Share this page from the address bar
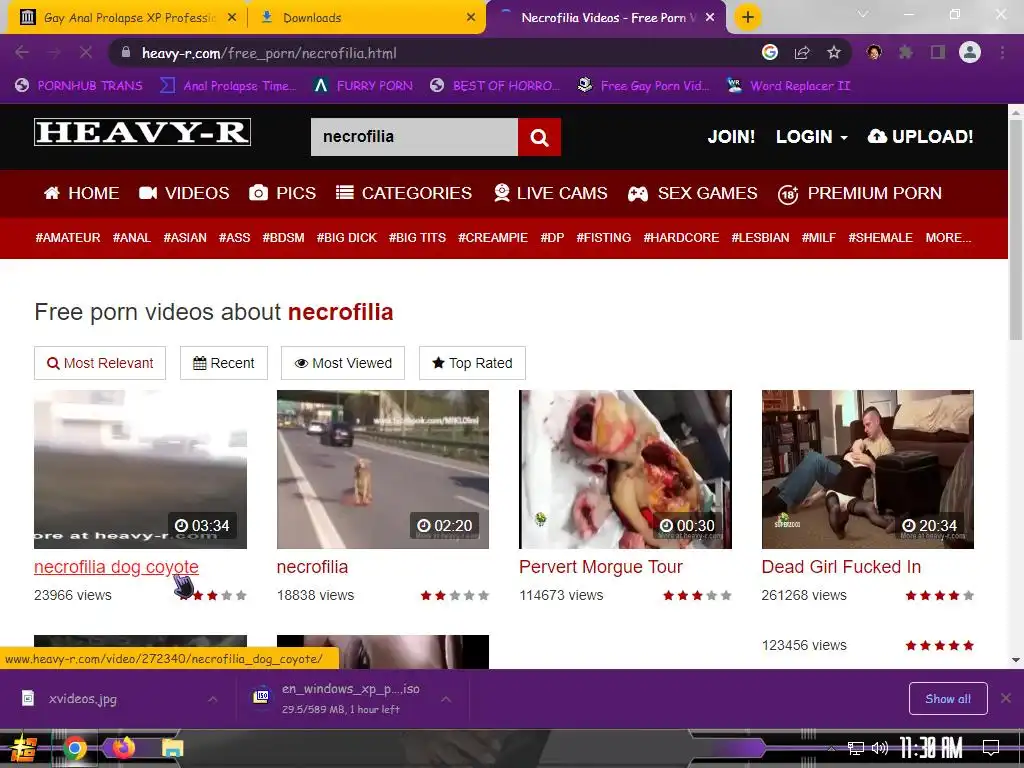Screen dimensions: 1024x768 pyautogui.click(x=802, y=53)
